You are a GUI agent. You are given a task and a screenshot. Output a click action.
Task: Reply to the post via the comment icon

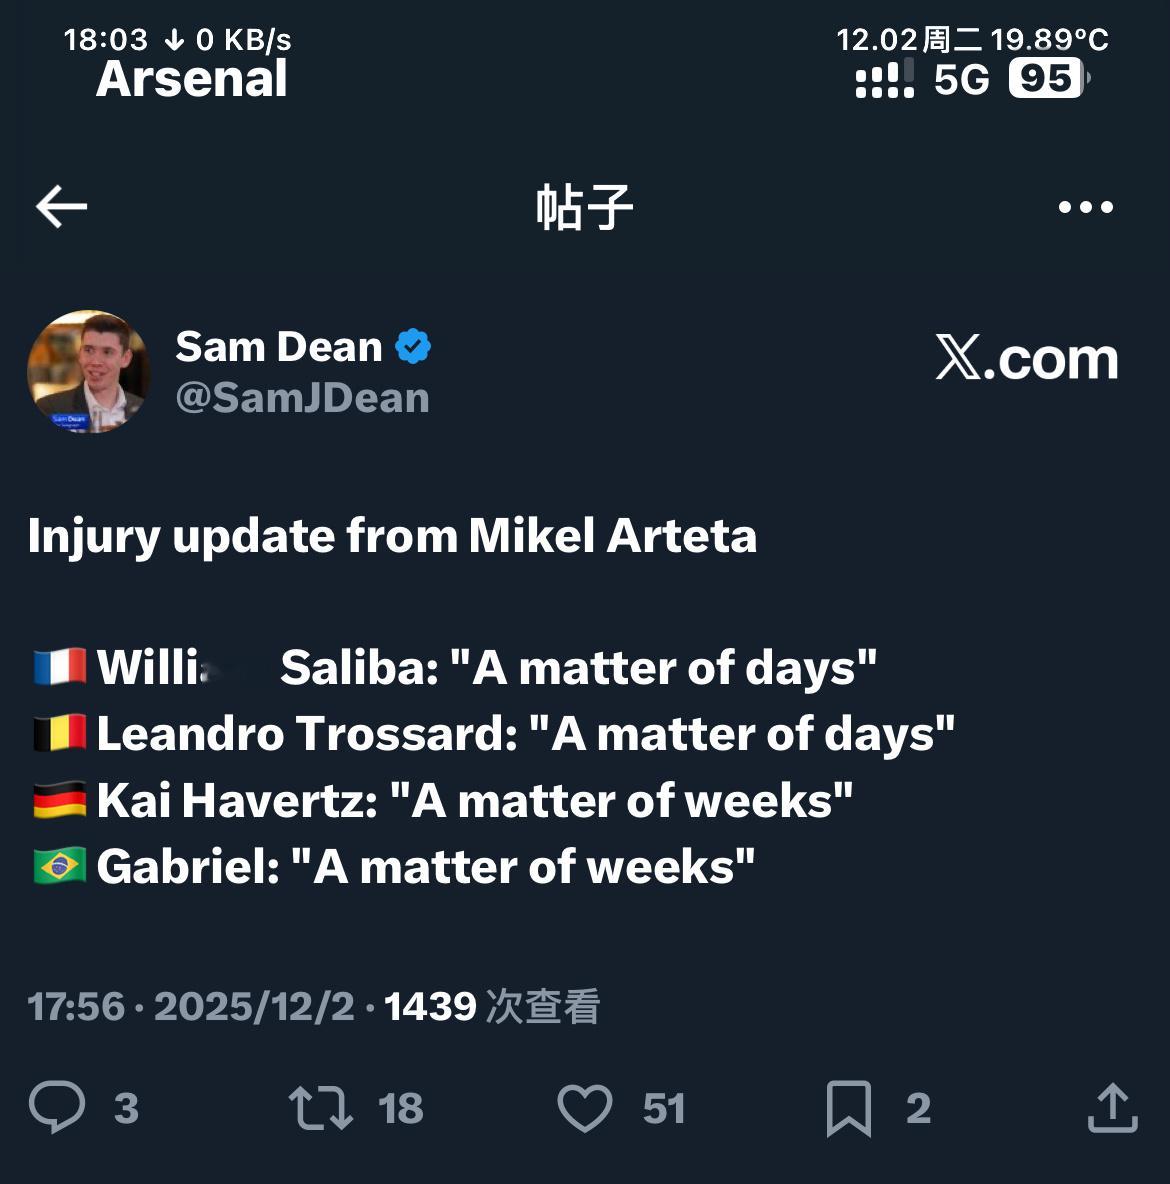pyautogui.click(x=57, y=1107)
